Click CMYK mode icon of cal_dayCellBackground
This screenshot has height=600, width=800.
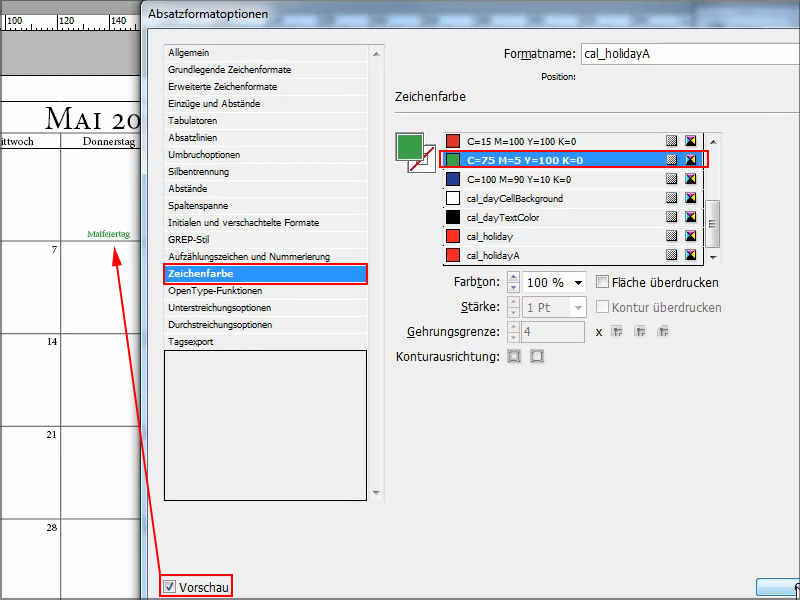pyautogui.click(x=690, y=197)
